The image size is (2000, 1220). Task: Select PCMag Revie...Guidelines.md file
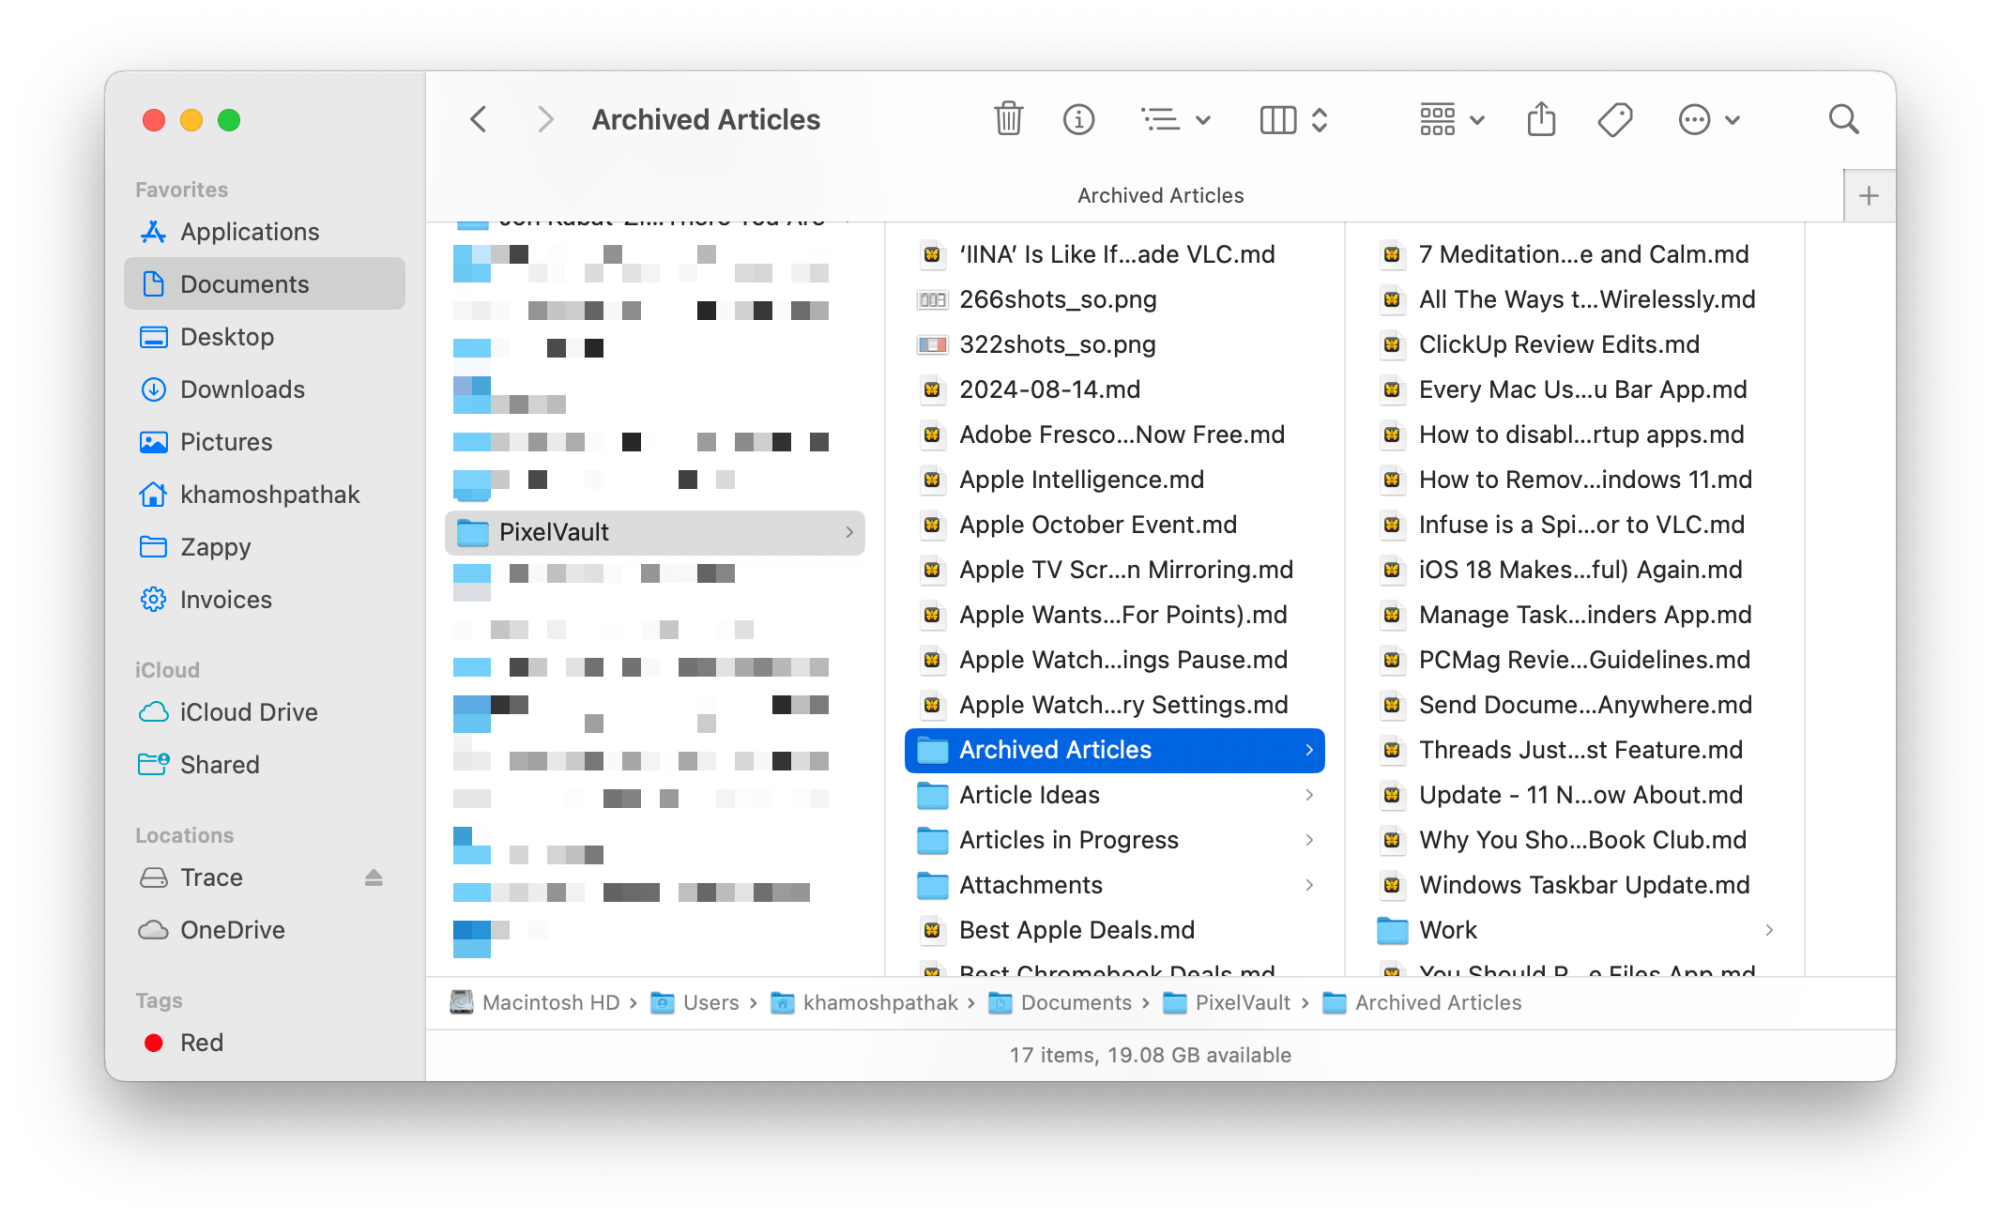tap(1574, 660)
